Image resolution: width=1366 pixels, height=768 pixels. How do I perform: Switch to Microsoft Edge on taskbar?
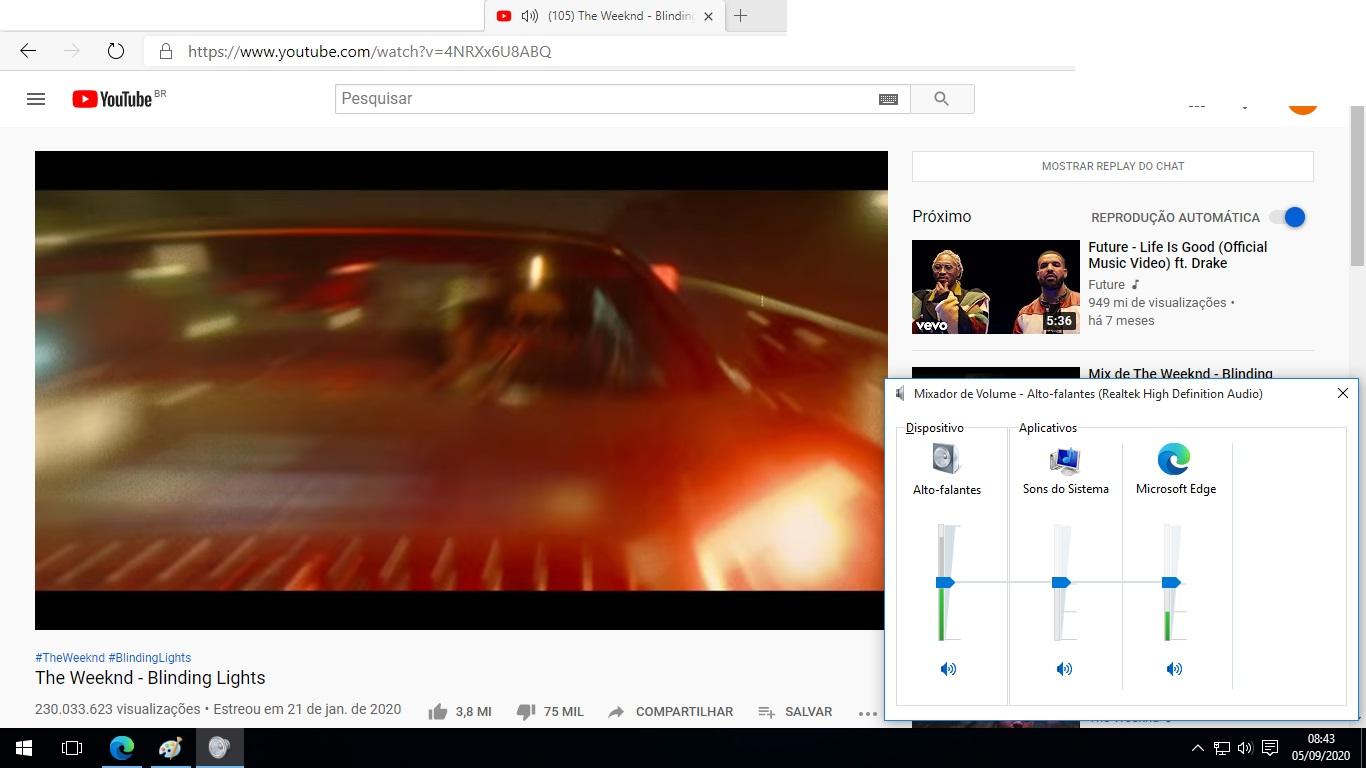pos(122,748)
